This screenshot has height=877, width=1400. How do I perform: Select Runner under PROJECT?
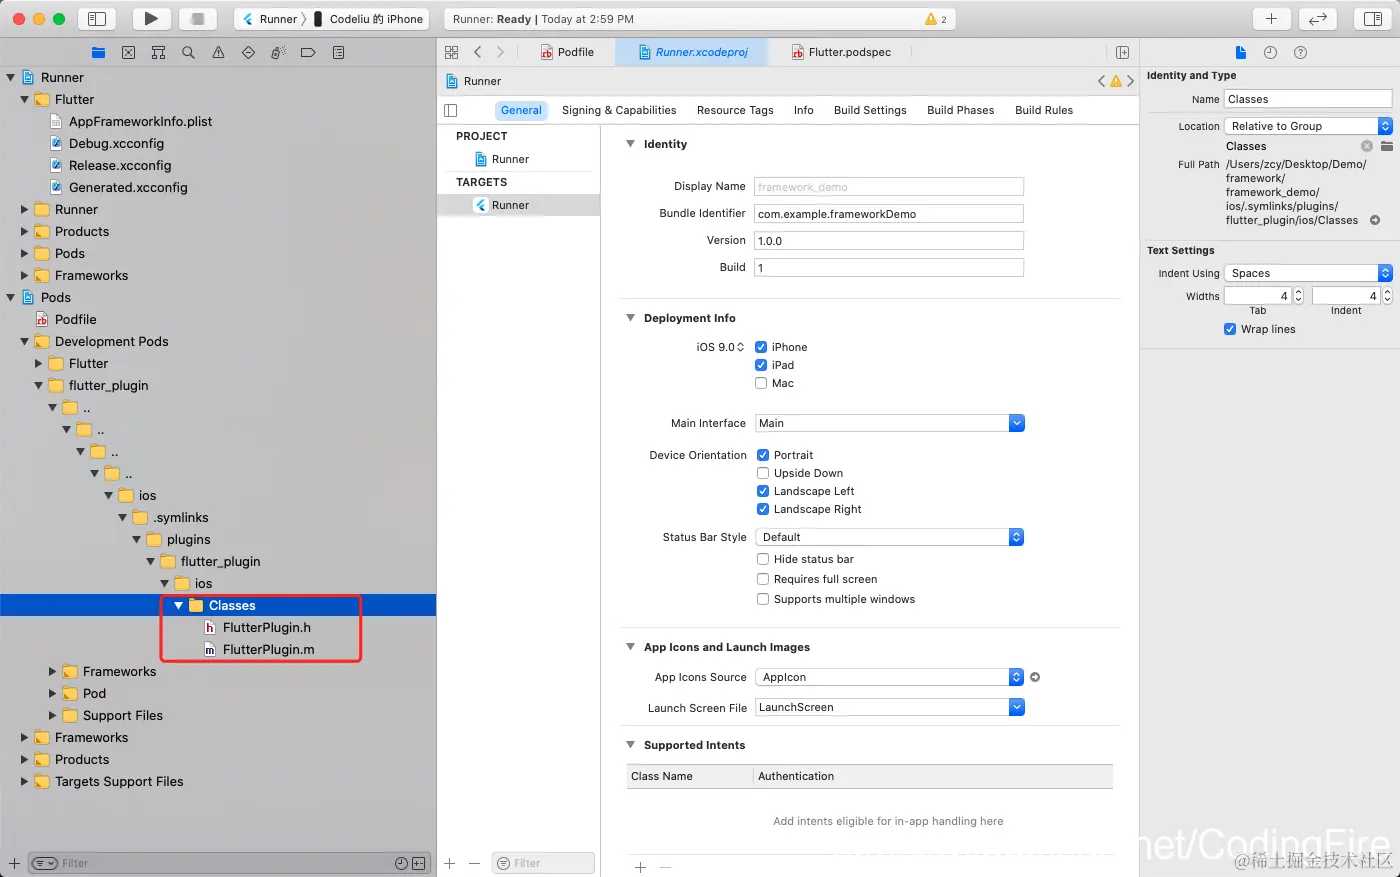[510, 159]
